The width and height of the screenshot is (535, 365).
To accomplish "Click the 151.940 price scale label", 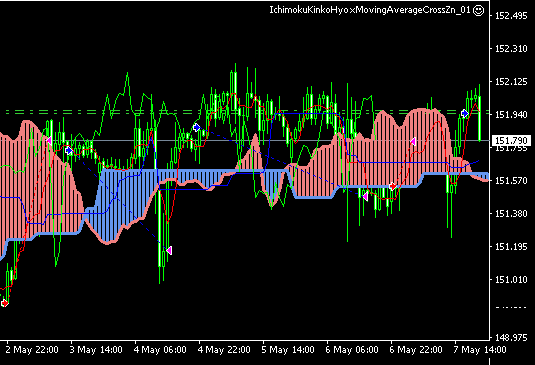I will click(511, 115).
